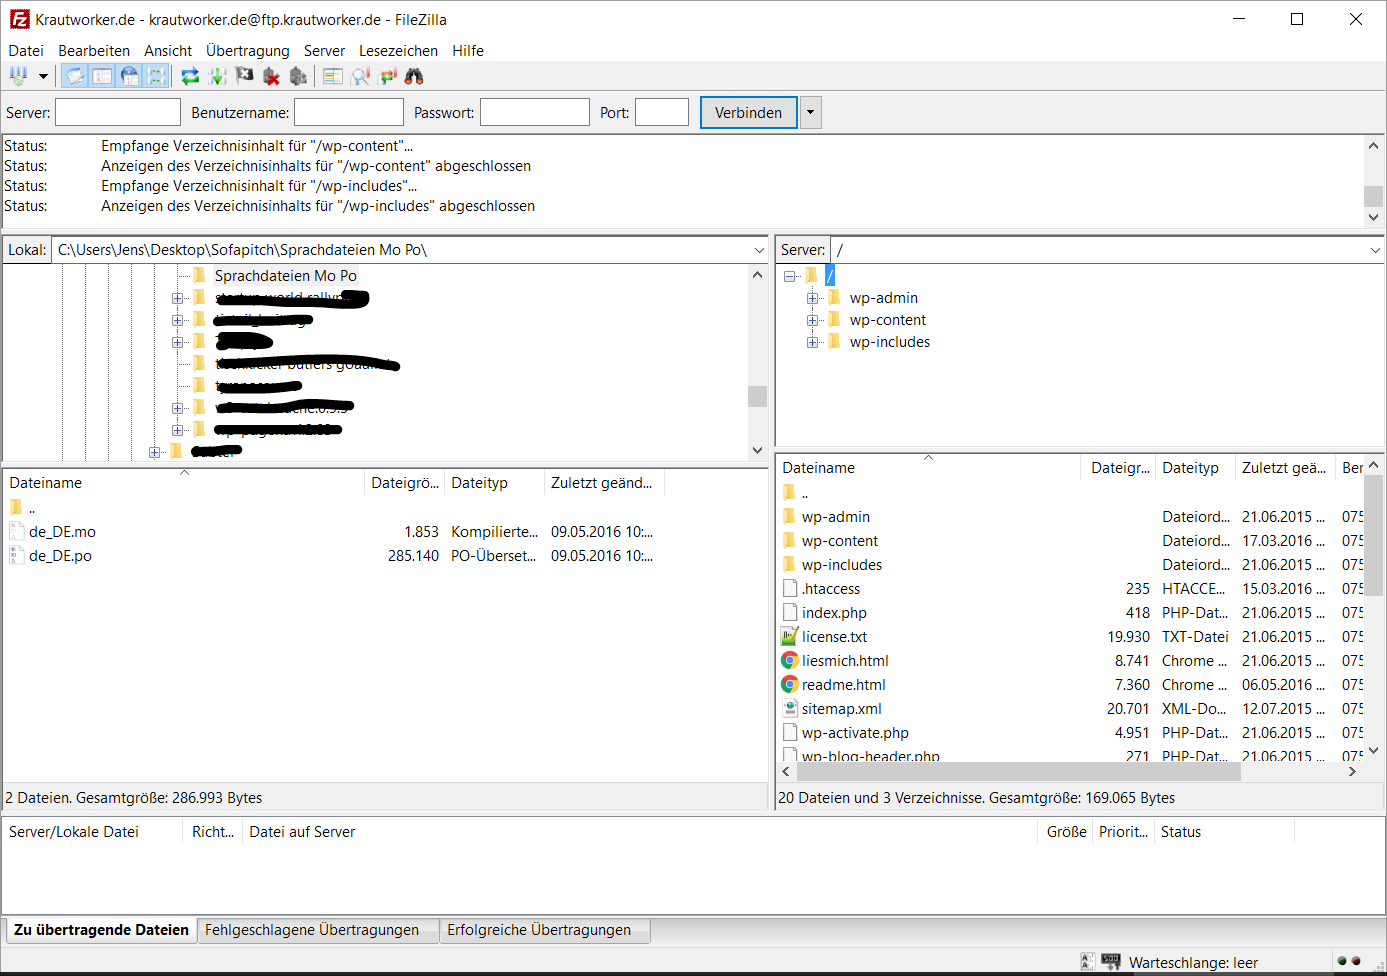The image size is (1387, 976).
Task: Open the remote Server path dropdown
Action: pyautogui.click(x=1375, y=250)
